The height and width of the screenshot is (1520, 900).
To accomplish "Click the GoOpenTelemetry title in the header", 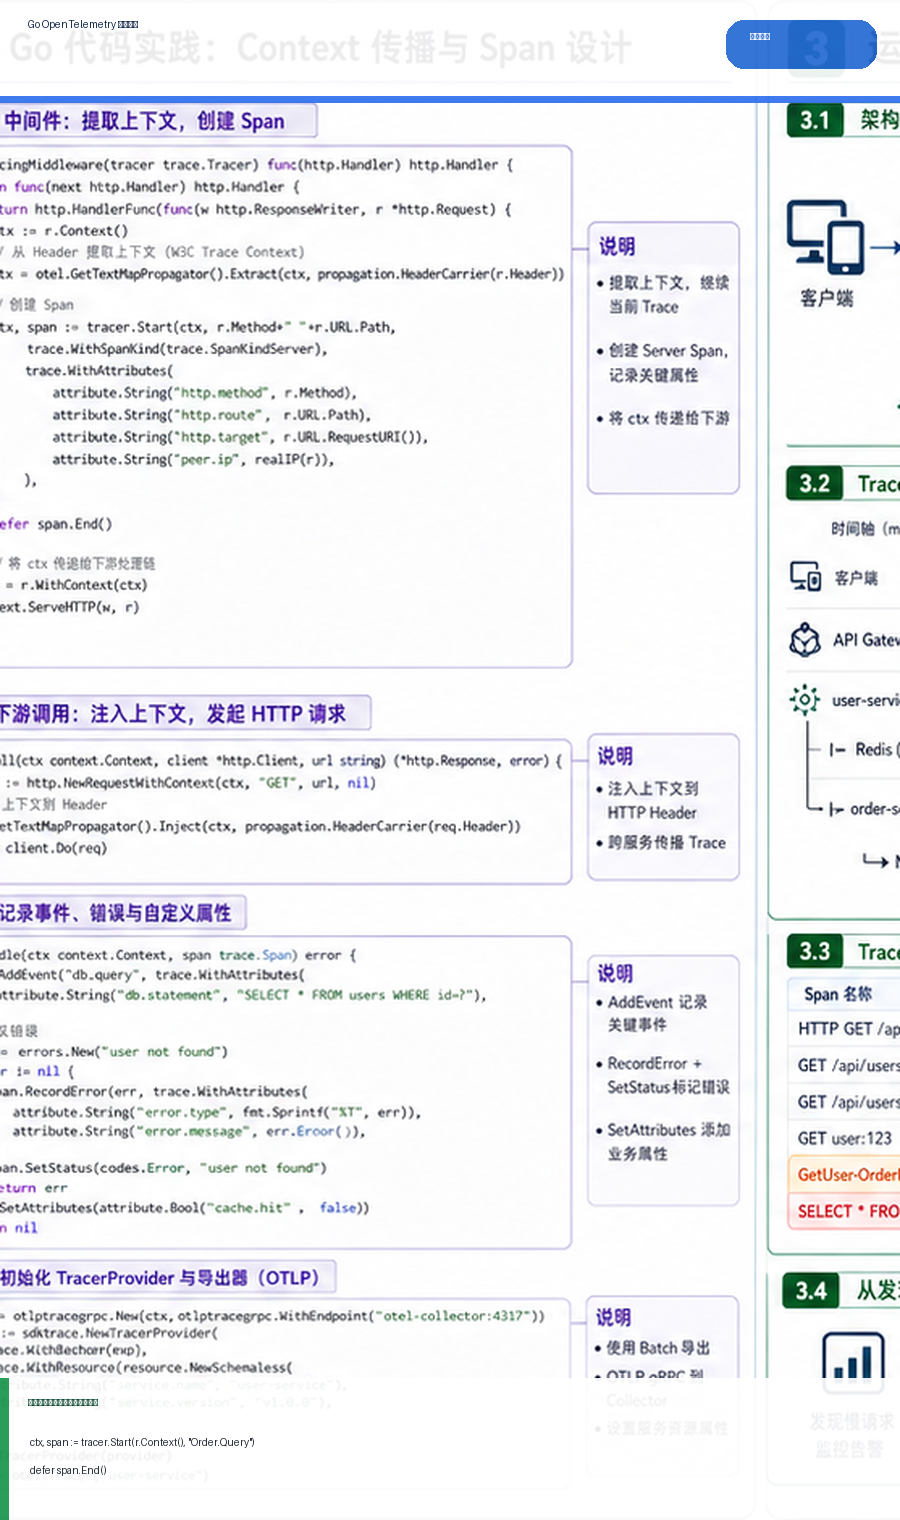I will [83, 24].
